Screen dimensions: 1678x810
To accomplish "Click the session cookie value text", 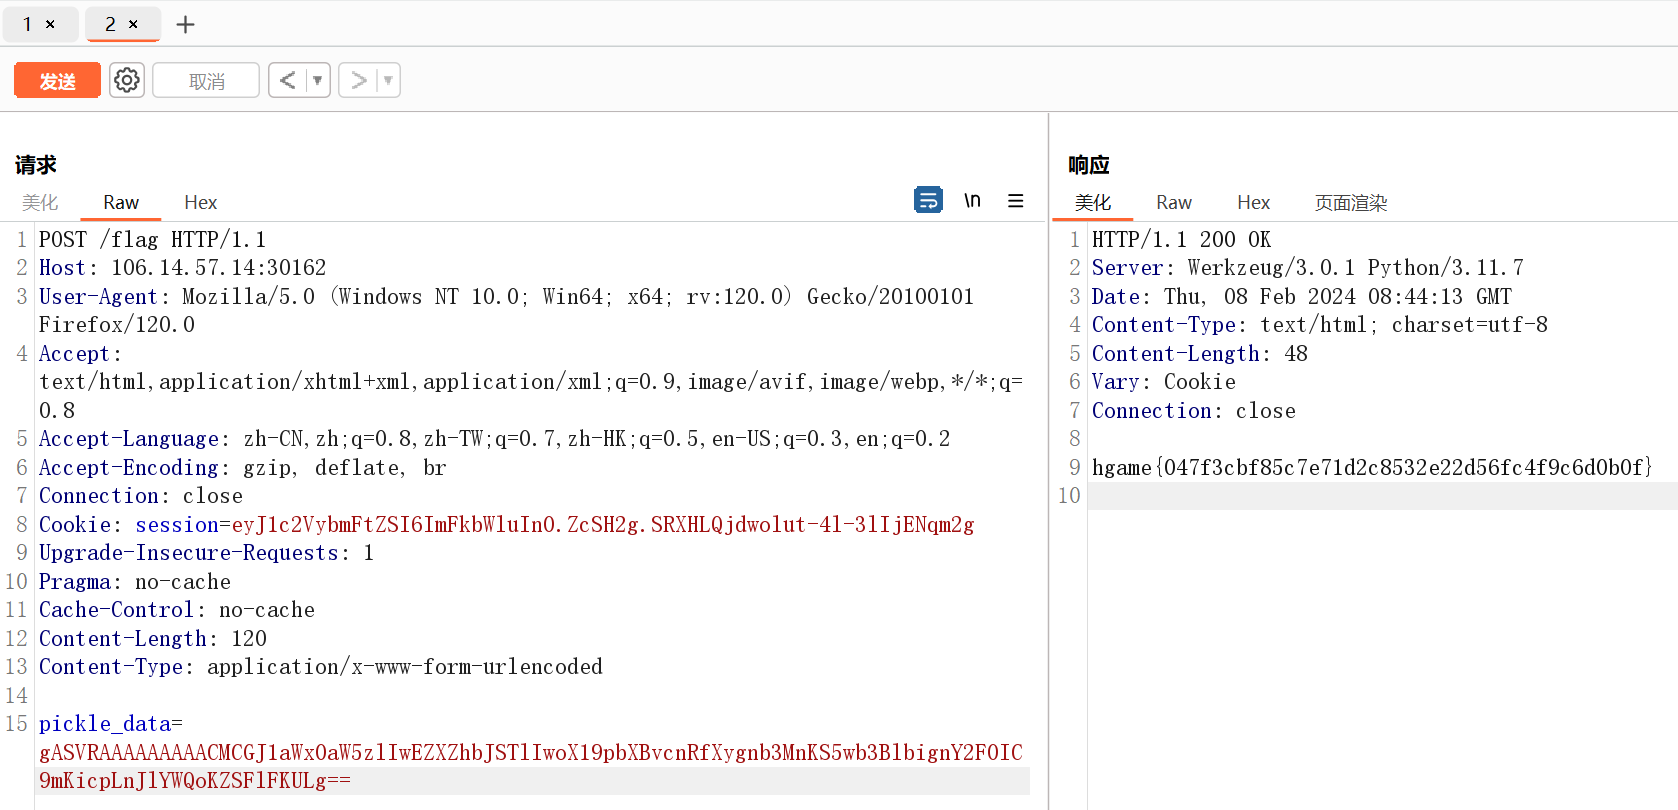I will click(603, 524).
